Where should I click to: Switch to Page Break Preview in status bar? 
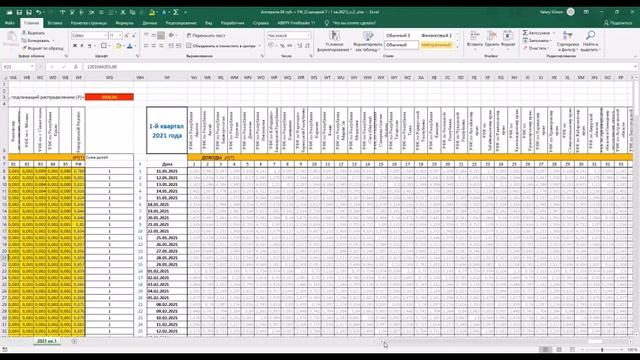572,349
